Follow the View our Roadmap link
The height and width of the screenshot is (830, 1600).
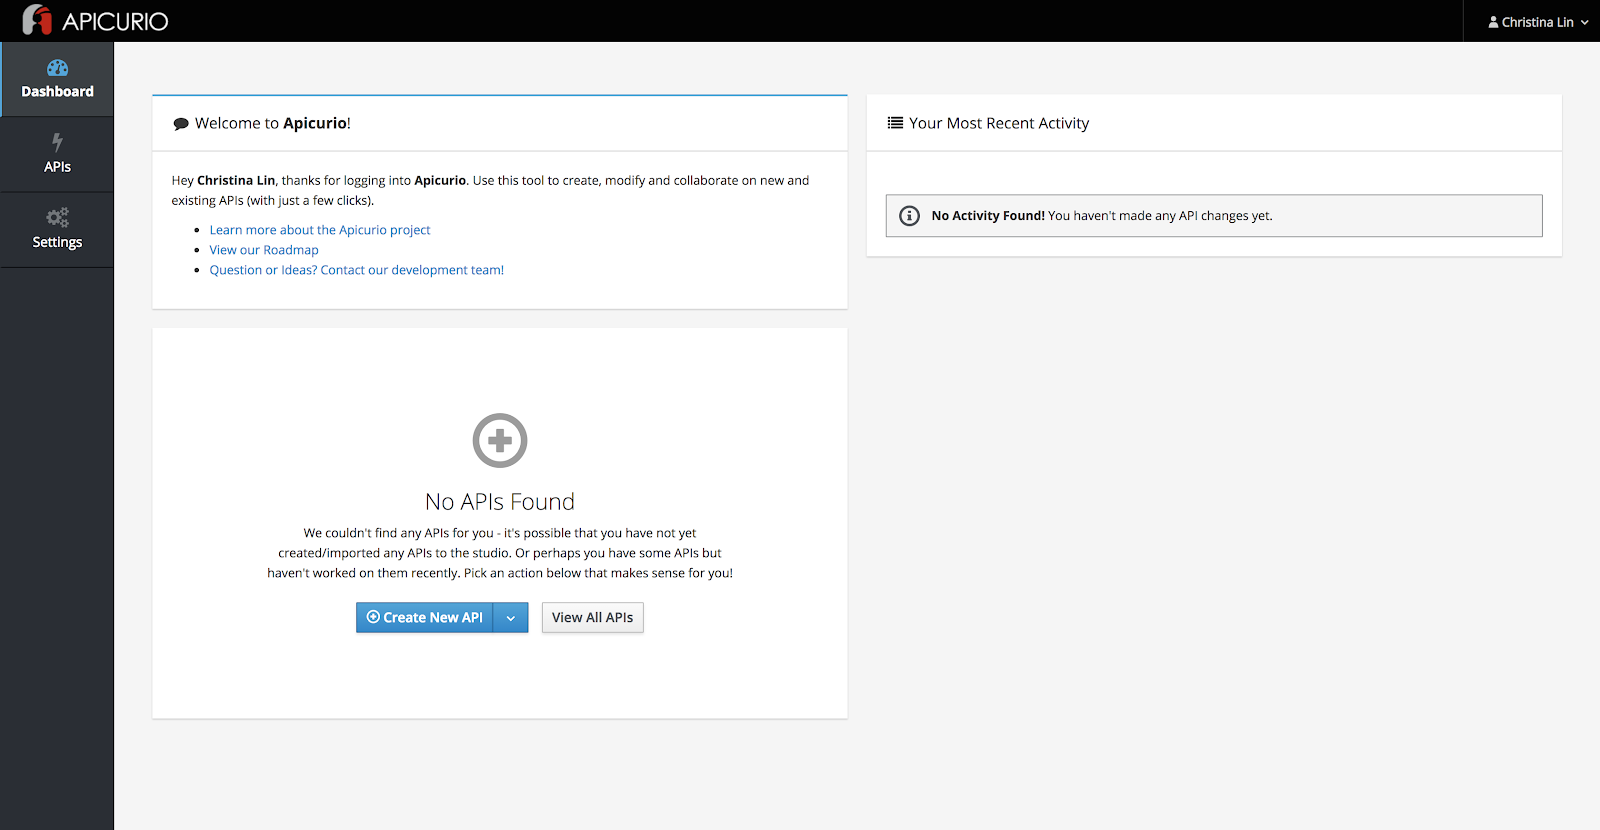[x=264, y=250]
